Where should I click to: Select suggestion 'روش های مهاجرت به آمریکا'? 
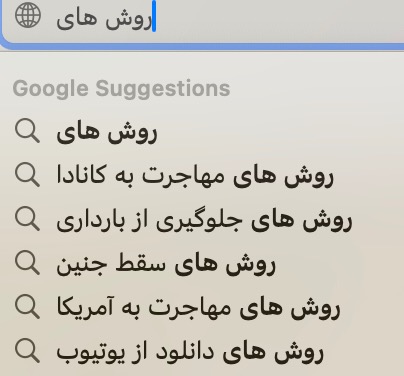pyautogui.click(x=202, y=308)
